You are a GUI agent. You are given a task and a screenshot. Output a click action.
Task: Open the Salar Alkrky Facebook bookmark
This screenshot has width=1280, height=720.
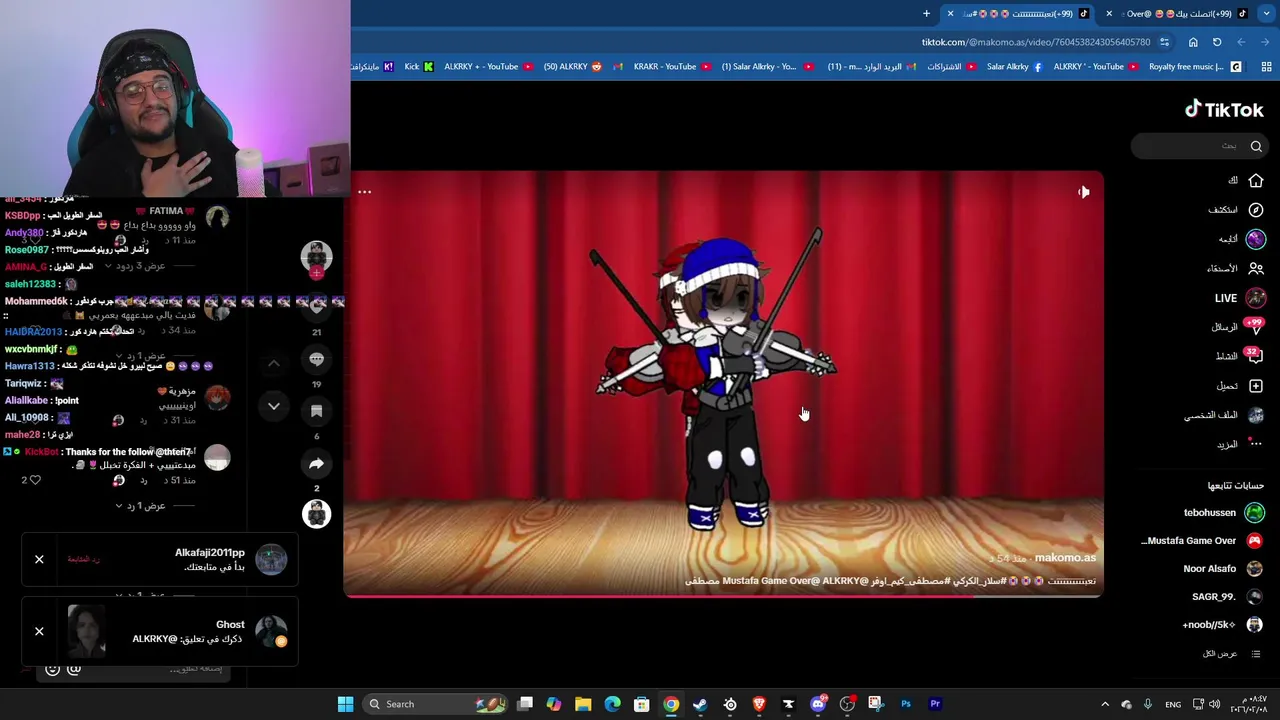1014,67
